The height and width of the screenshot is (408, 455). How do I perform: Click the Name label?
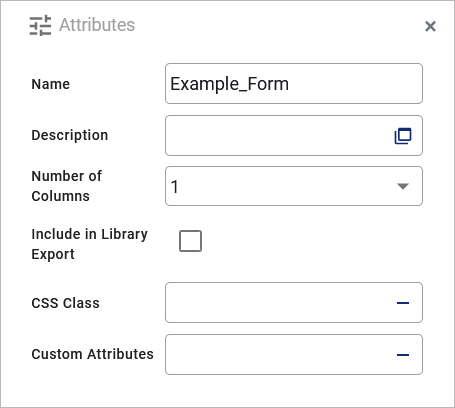coord(51,84)
